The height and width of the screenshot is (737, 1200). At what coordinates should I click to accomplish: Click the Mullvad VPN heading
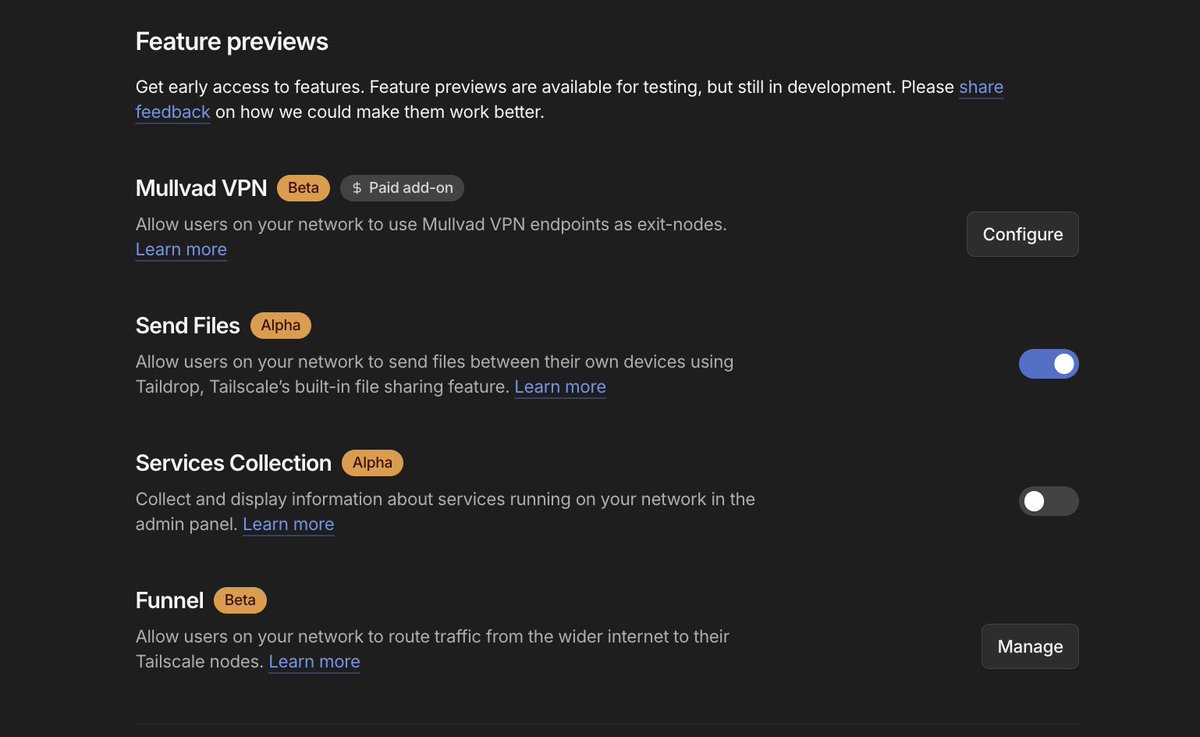(201, 188)
